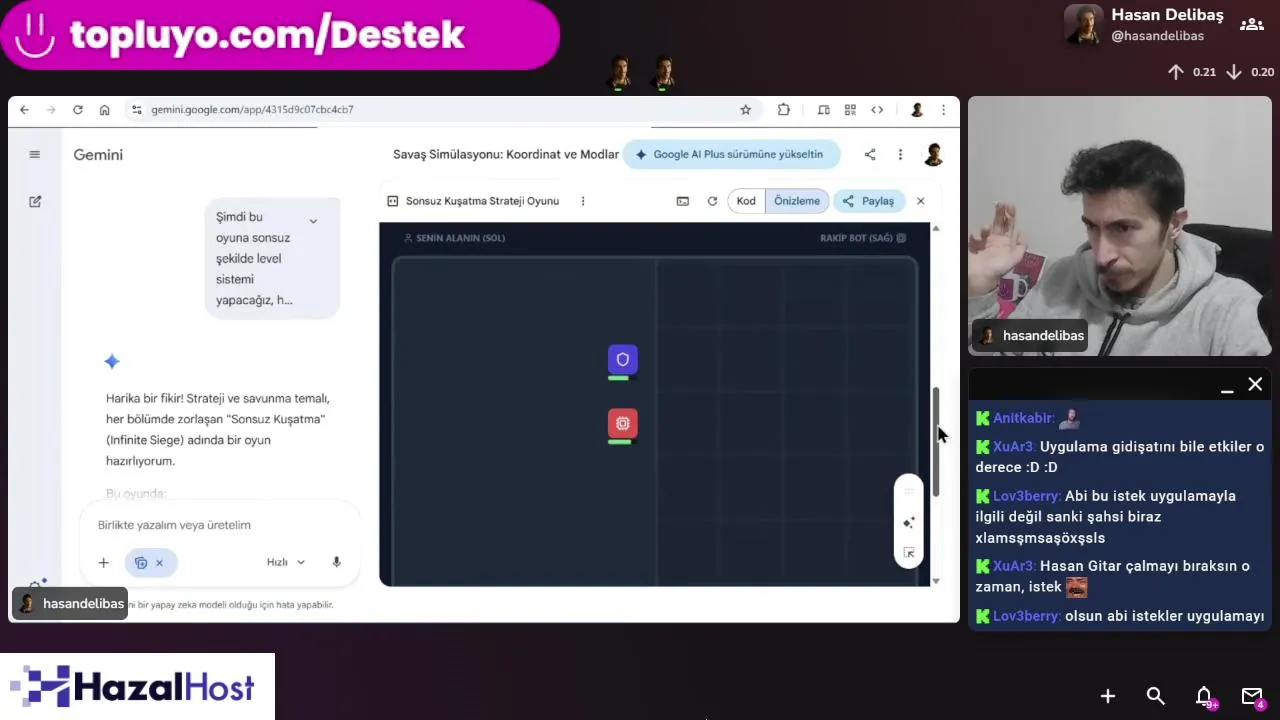
Task: Reload the Gemini browser page
Action: pyautogui.click(x=78, y=110)
